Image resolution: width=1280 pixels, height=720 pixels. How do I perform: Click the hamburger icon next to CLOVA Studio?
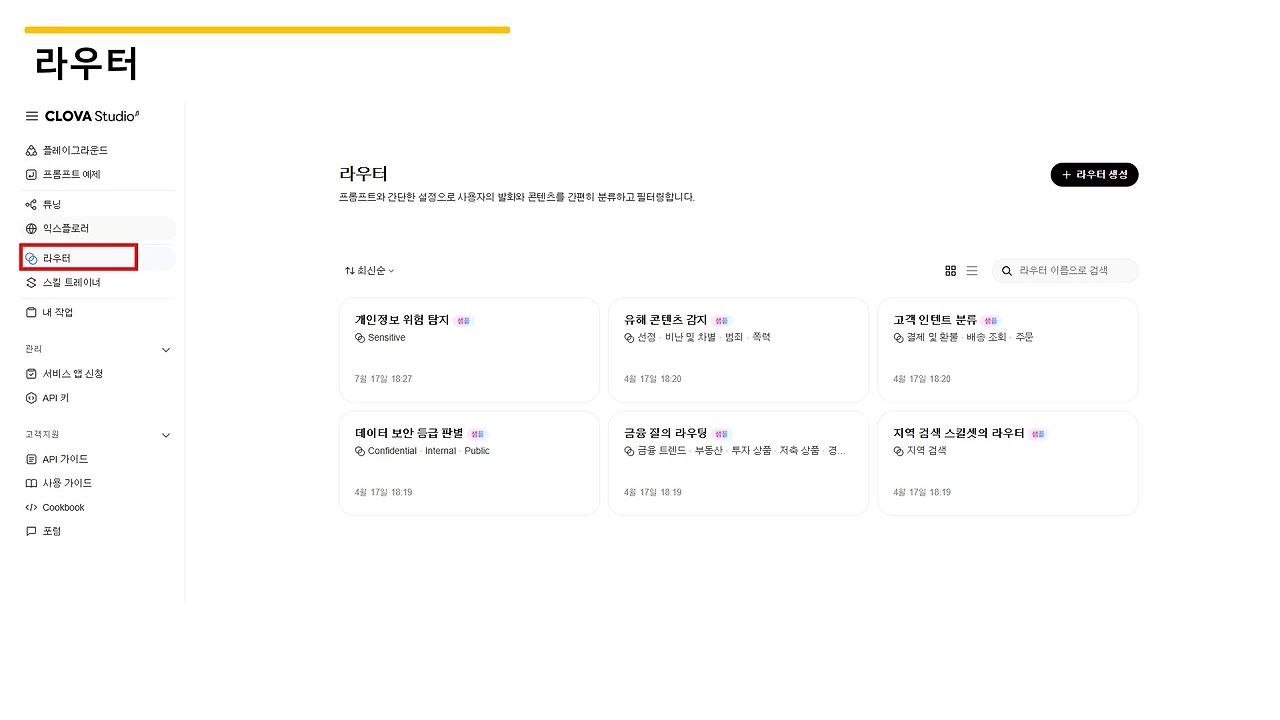[x=31, y=115]
